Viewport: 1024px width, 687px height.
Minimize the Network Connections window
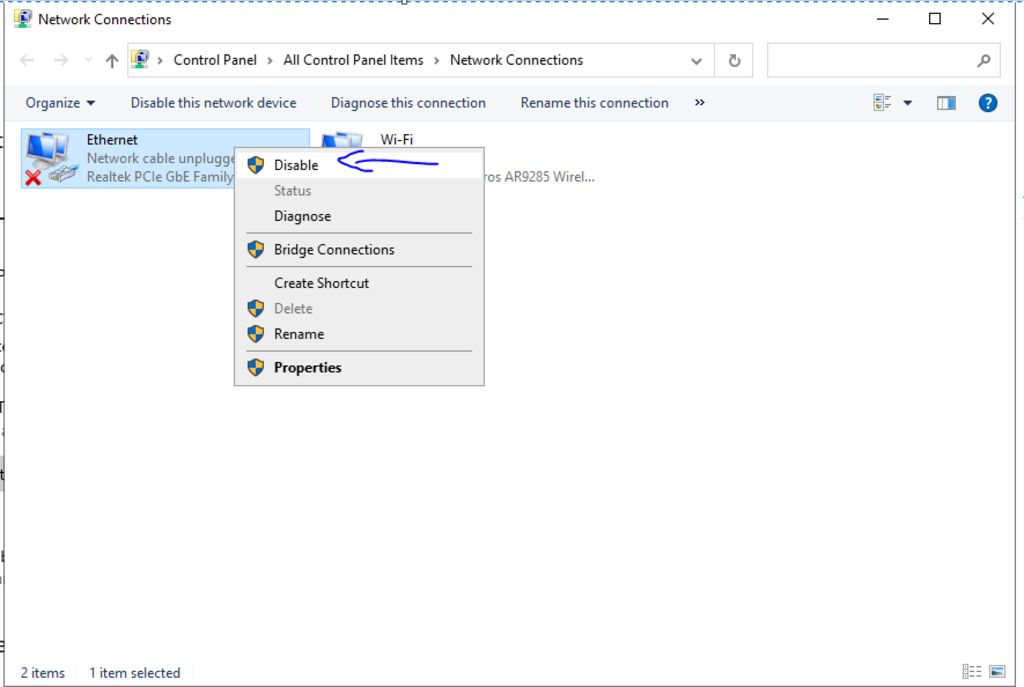[x=882, y=19]
